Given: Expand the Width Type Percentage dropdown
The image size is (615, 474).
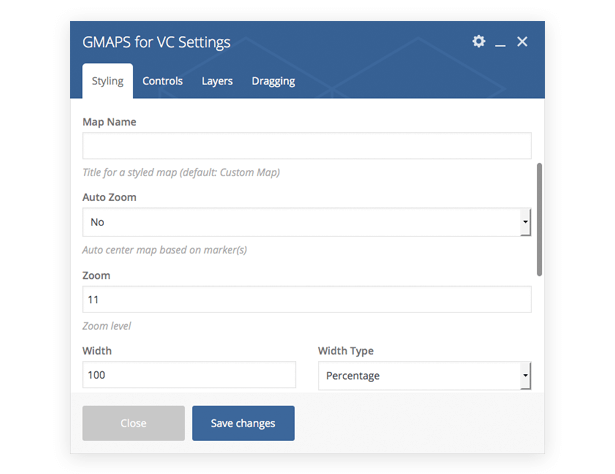Looking at the screenshot, I should click(424, 376).
